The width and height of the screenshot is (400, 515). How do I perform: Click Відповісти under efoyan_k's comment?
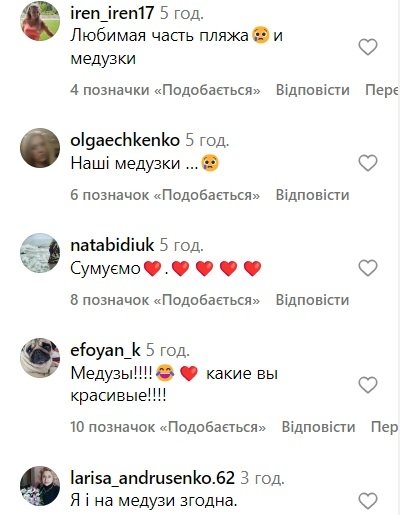click(318, 427)
